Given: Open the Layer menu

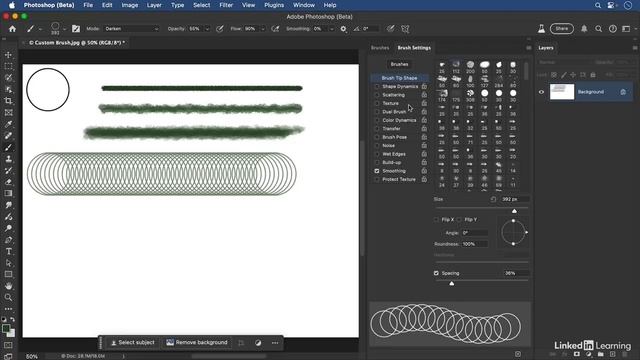Looking at the screenshot, I should click(x=154, y=5).
